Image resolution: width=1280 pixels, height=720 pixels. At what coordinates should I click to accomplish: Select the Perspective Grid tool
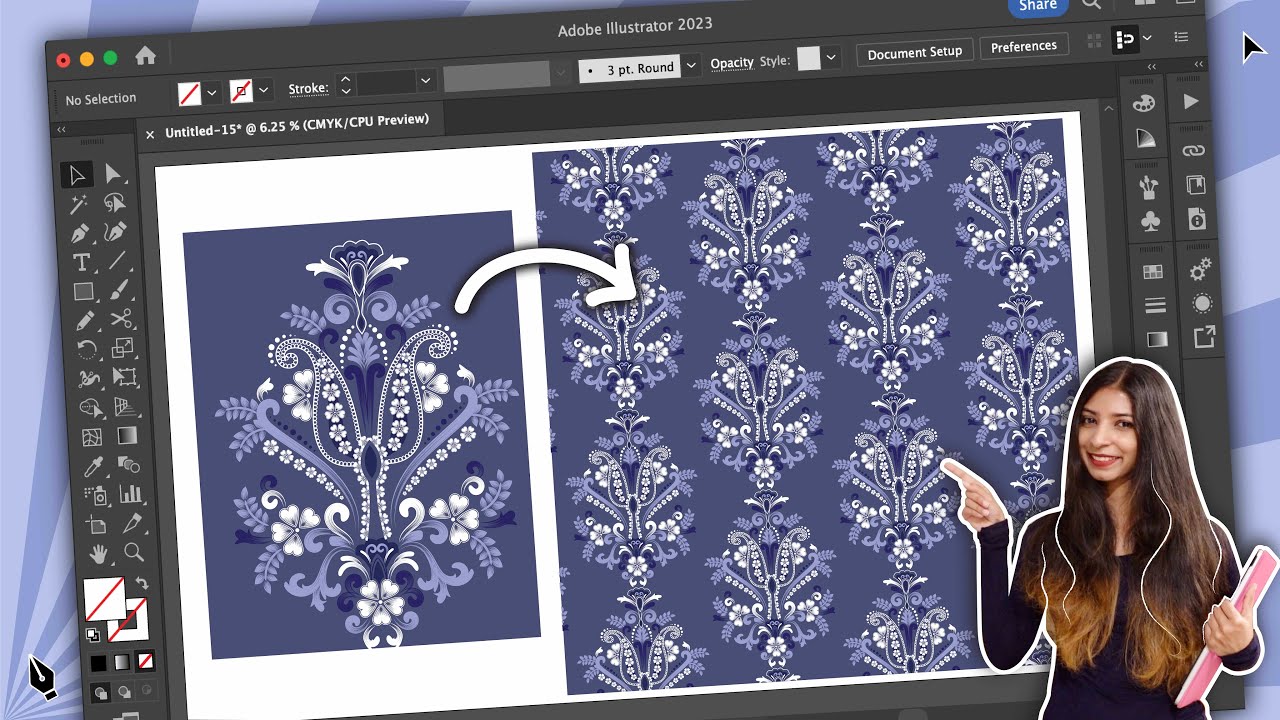126,406
